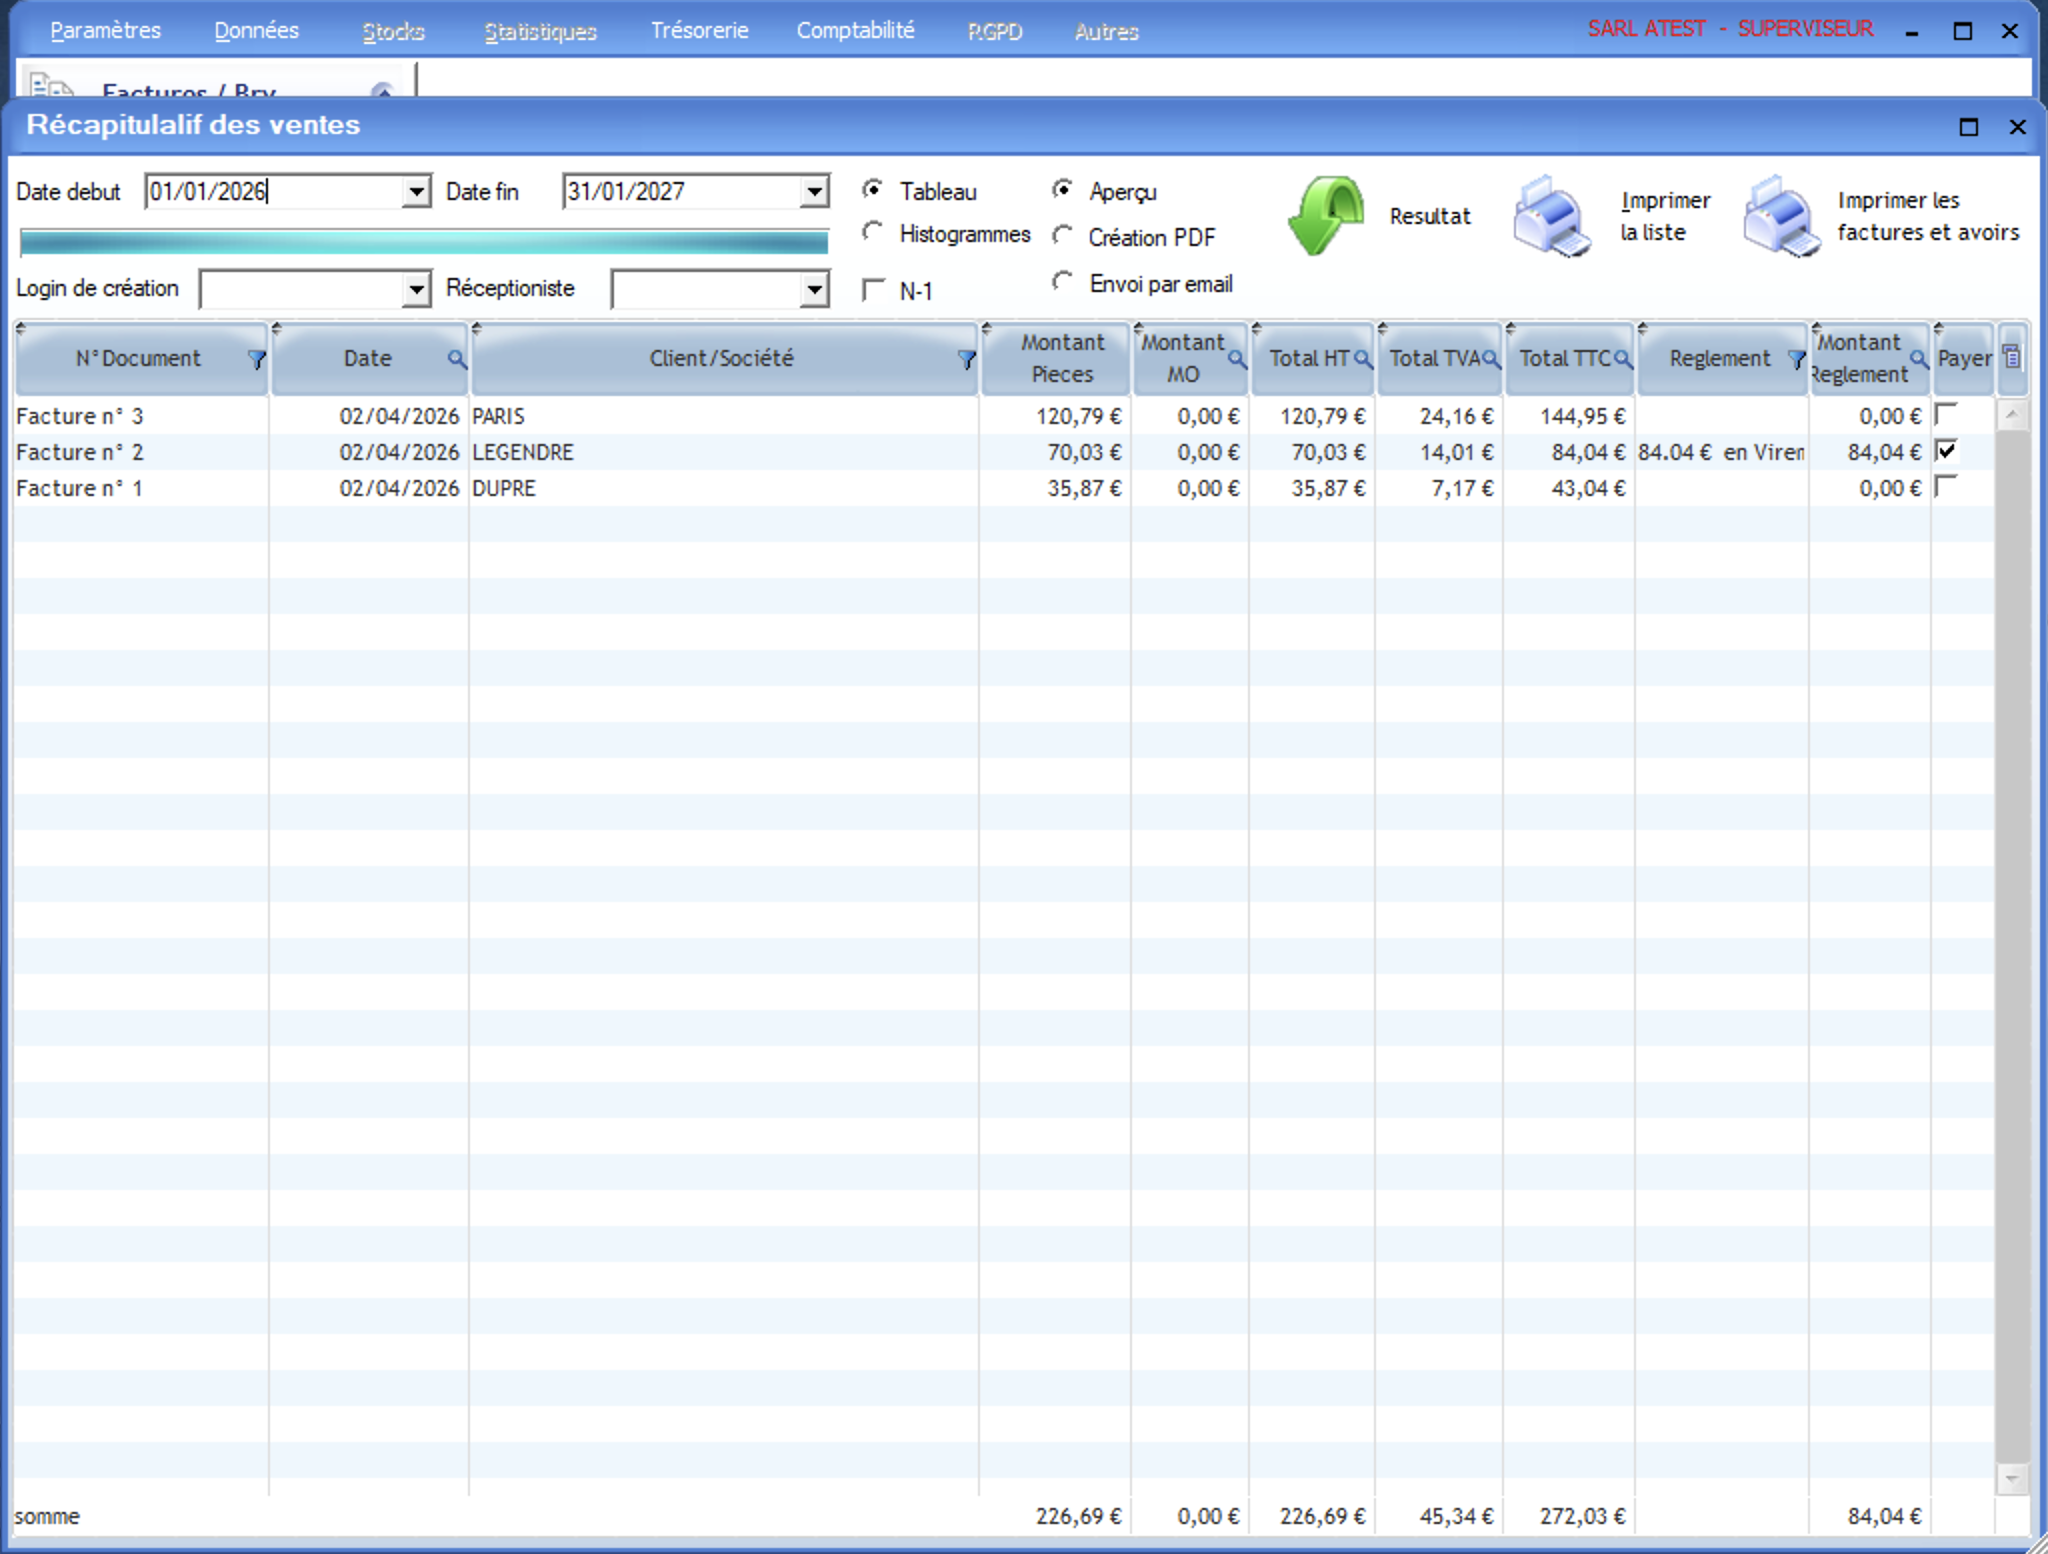Click the search magnifier on Total TTC column
This screenshot has width=2048, height=1554.
click(1622, 359)
